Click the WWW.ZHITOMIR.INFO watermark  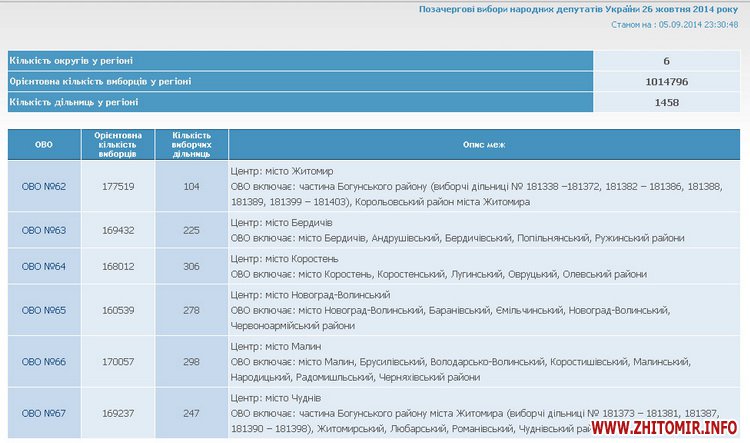click(666, 429)
